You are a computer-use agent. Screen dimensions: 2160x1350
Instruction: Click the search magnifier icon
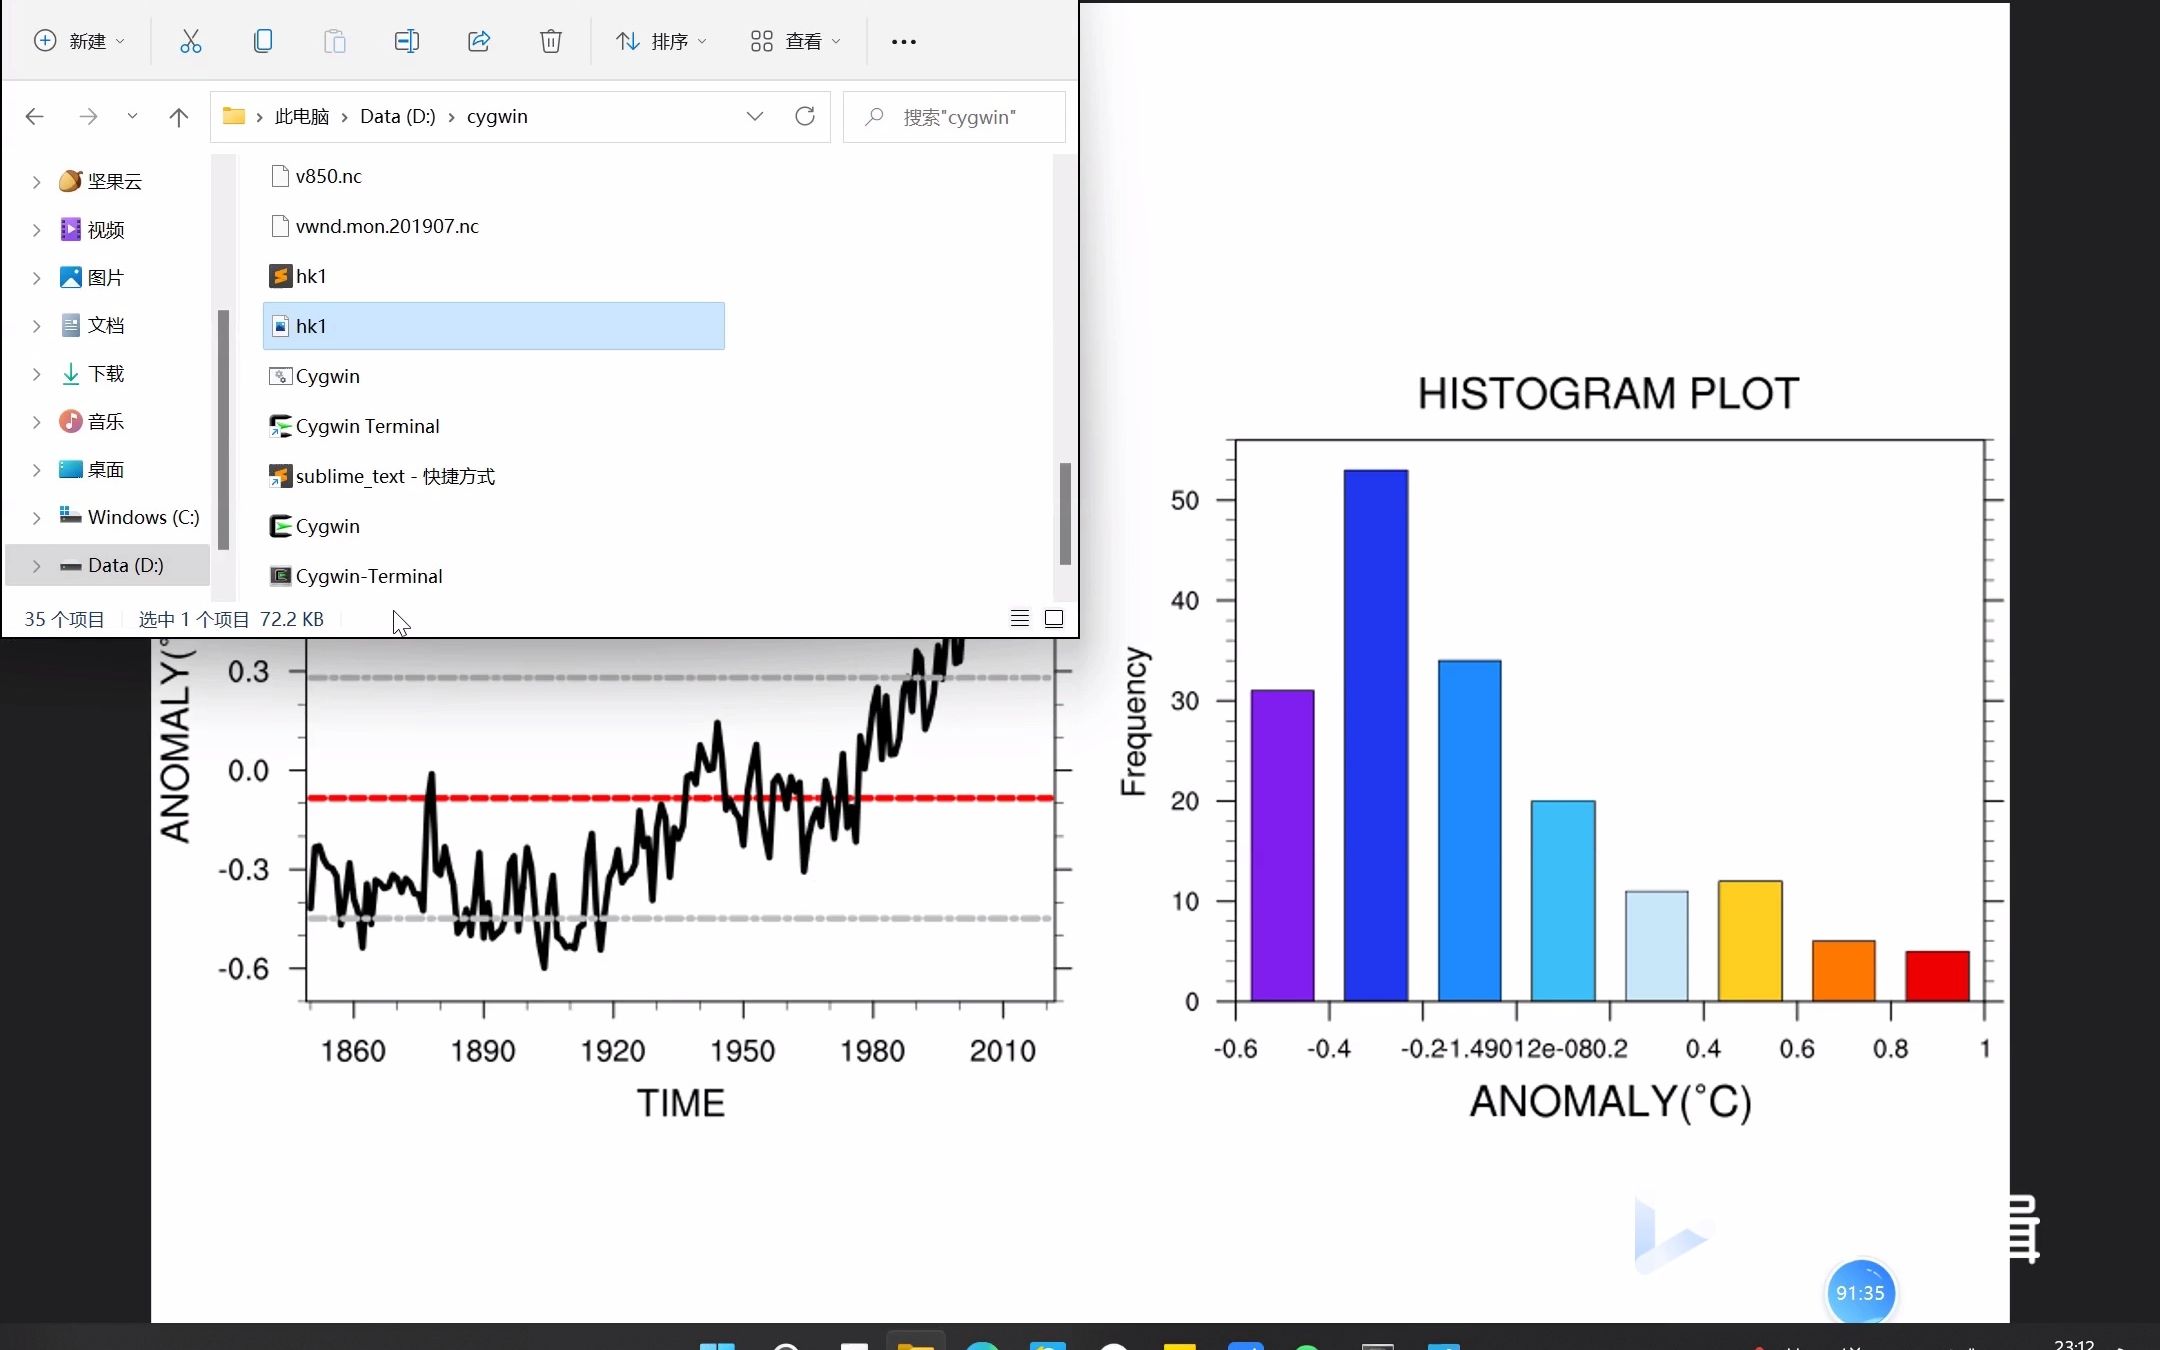[x=874, y=117]
